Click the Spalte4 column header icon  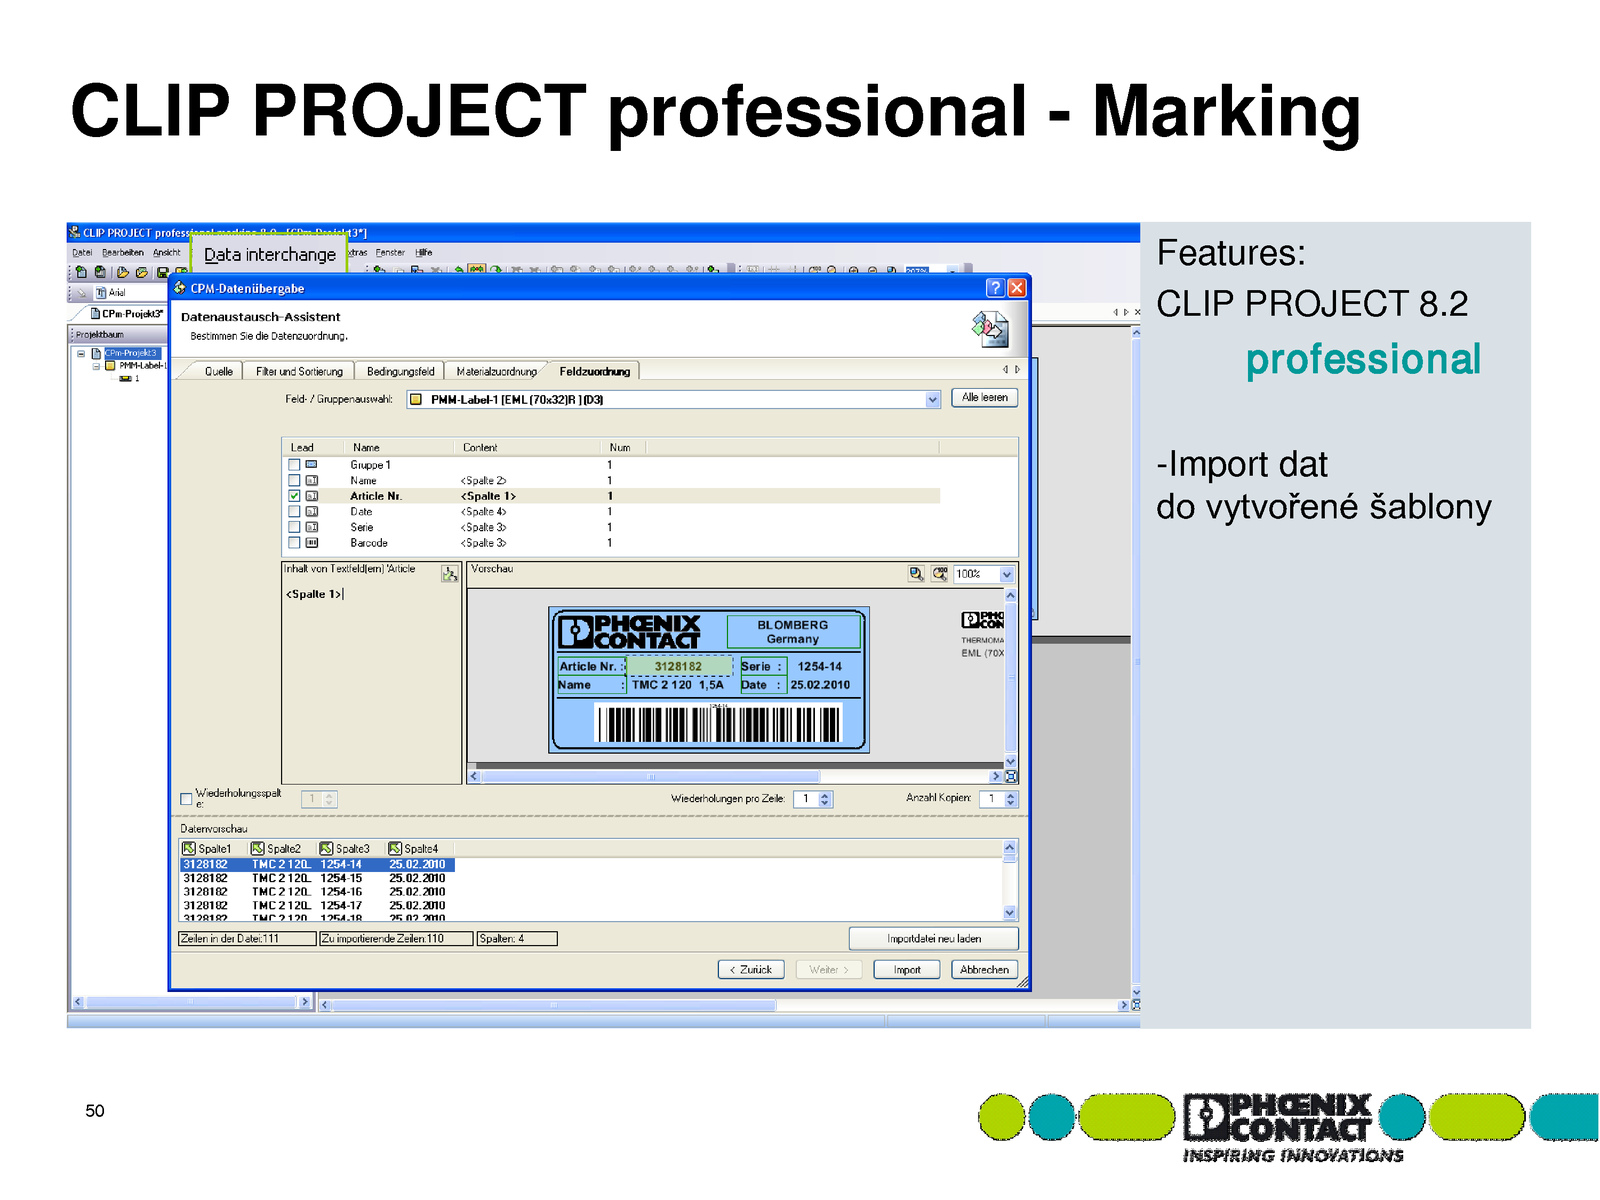(x=394, y=848)
